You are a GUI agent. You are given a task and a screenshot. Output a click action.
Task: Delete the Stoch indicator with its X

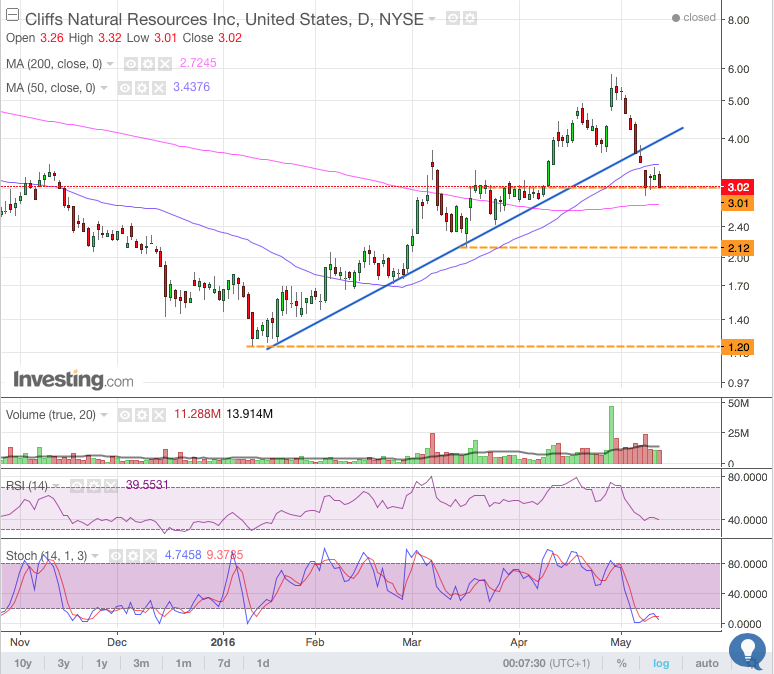click(x=150, y=556)
